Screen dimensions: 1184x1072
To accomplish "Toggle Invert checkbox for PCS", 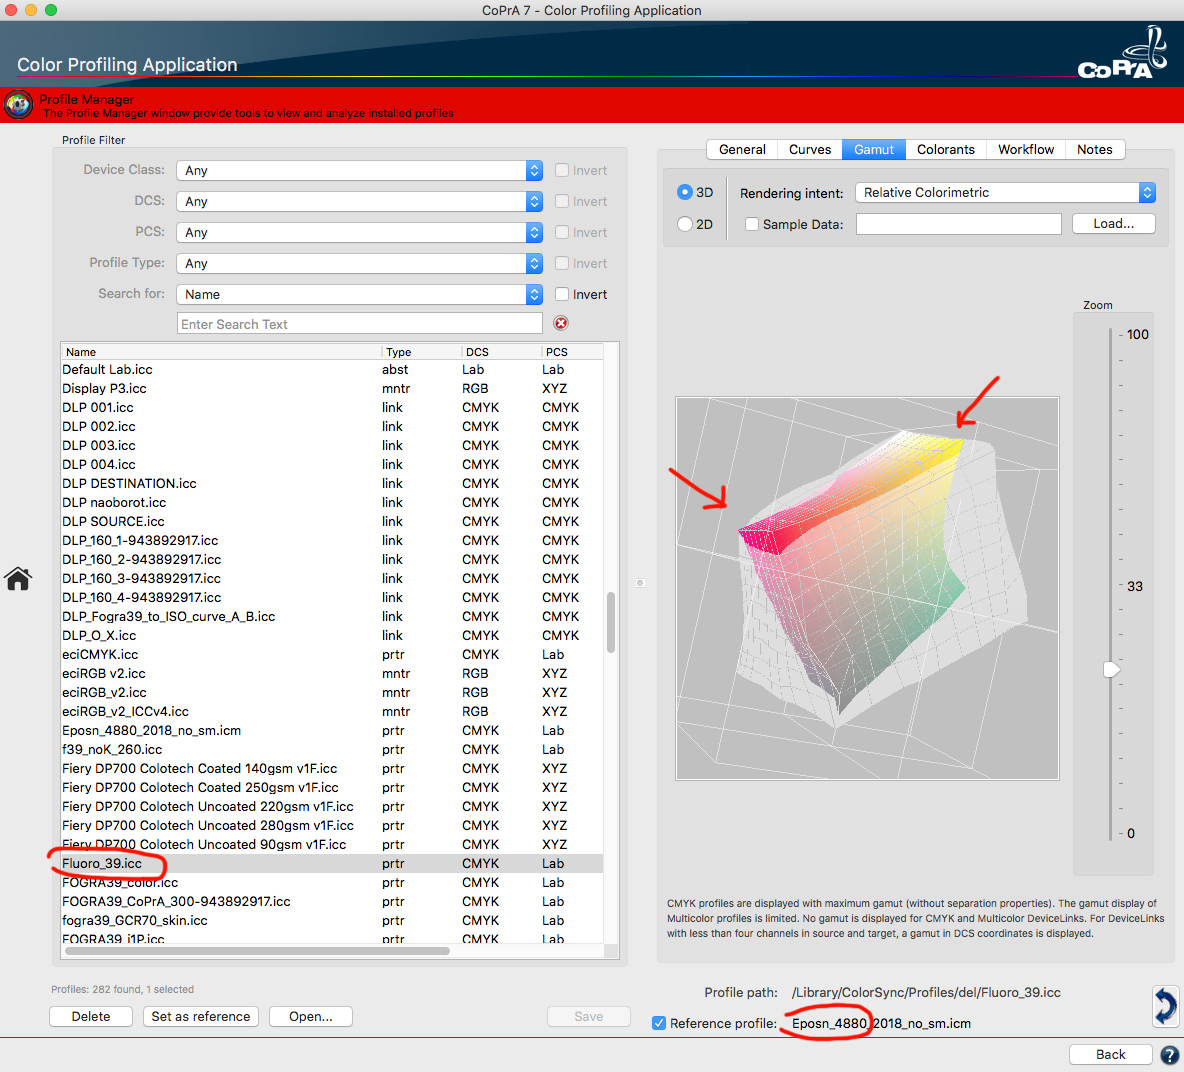I will click(x=562, y=232).
